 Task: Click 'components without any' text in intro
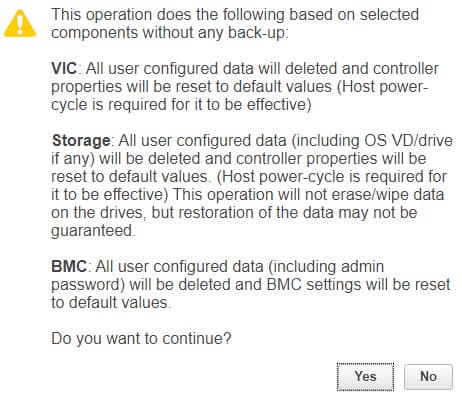click(x=138, y=33)
